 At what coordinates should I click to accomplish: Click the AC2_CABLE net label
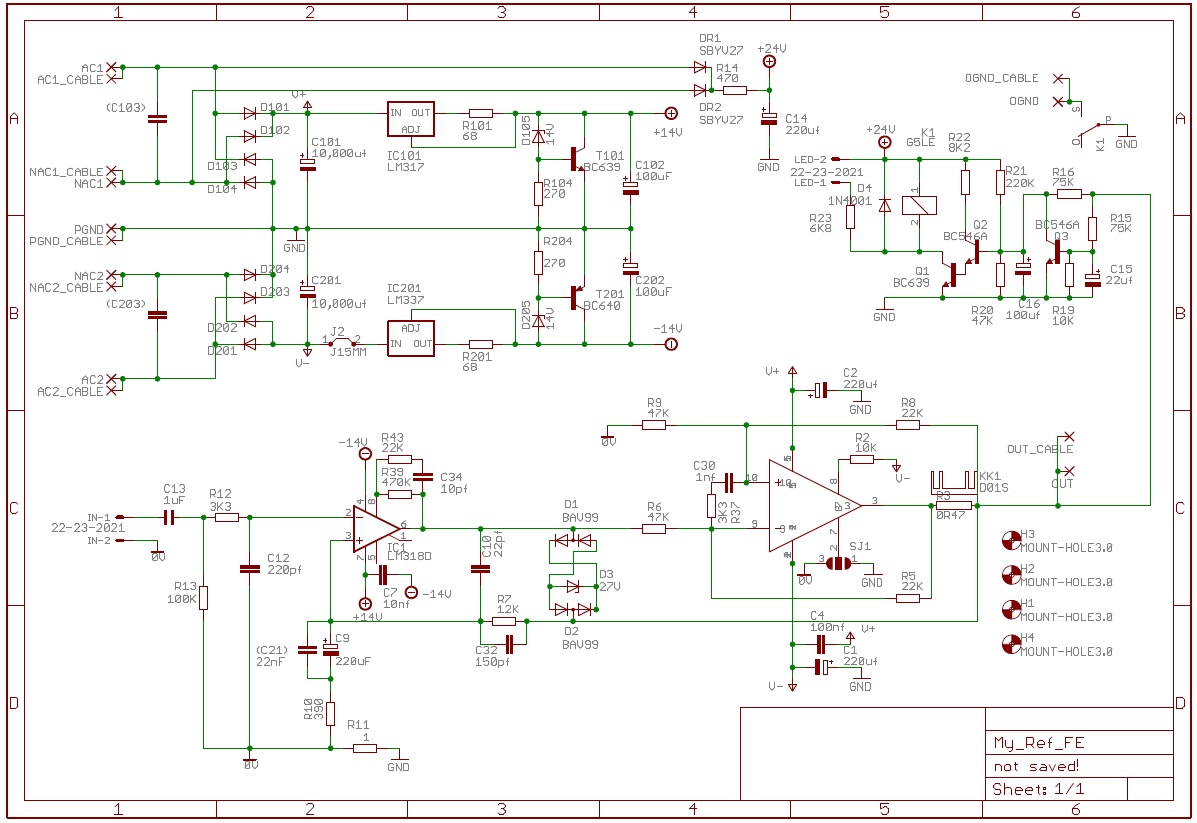69,392
